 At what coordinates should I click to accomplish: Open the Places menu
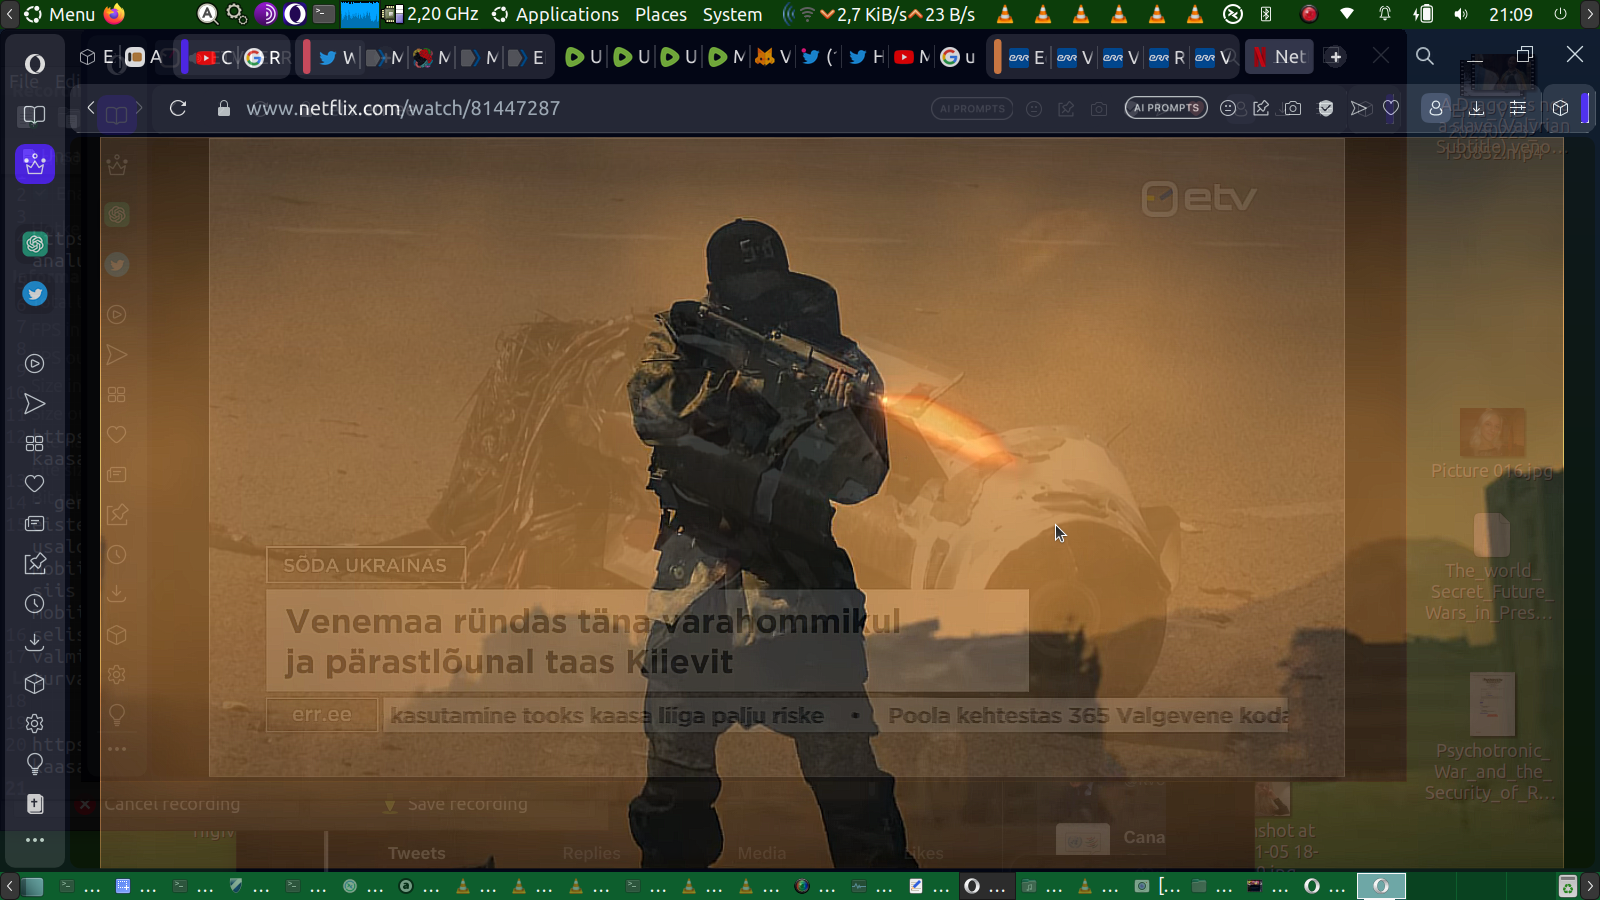point(661,14)
